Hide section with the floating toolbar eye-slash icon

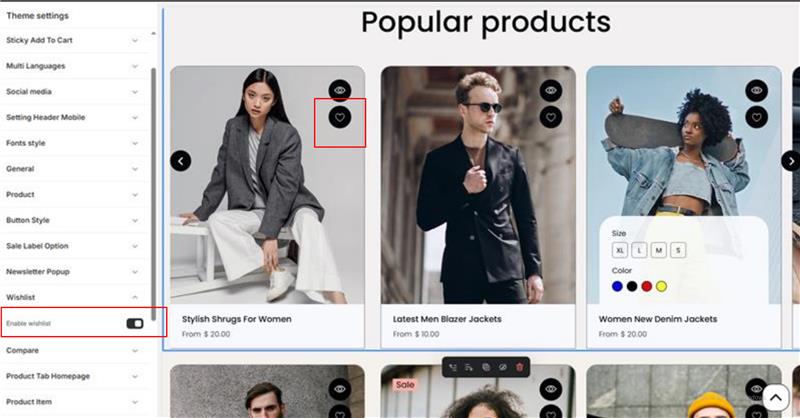tap(503, 367)
